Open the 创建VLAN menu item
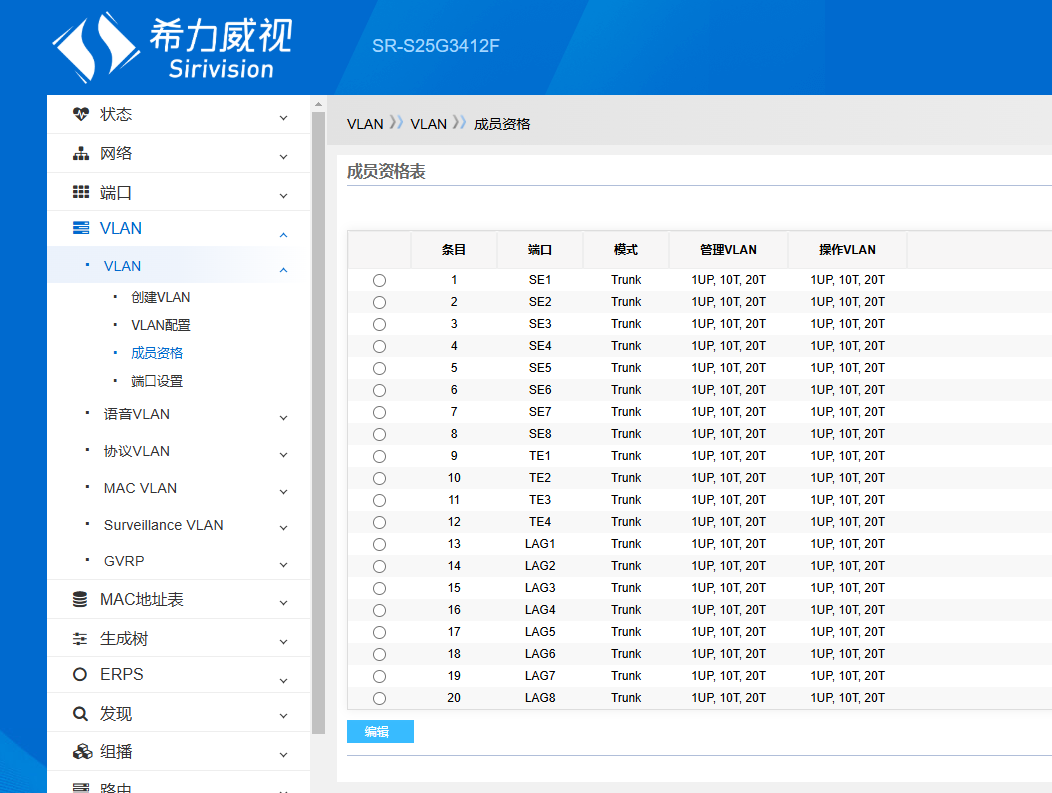 tap(160, 297)
